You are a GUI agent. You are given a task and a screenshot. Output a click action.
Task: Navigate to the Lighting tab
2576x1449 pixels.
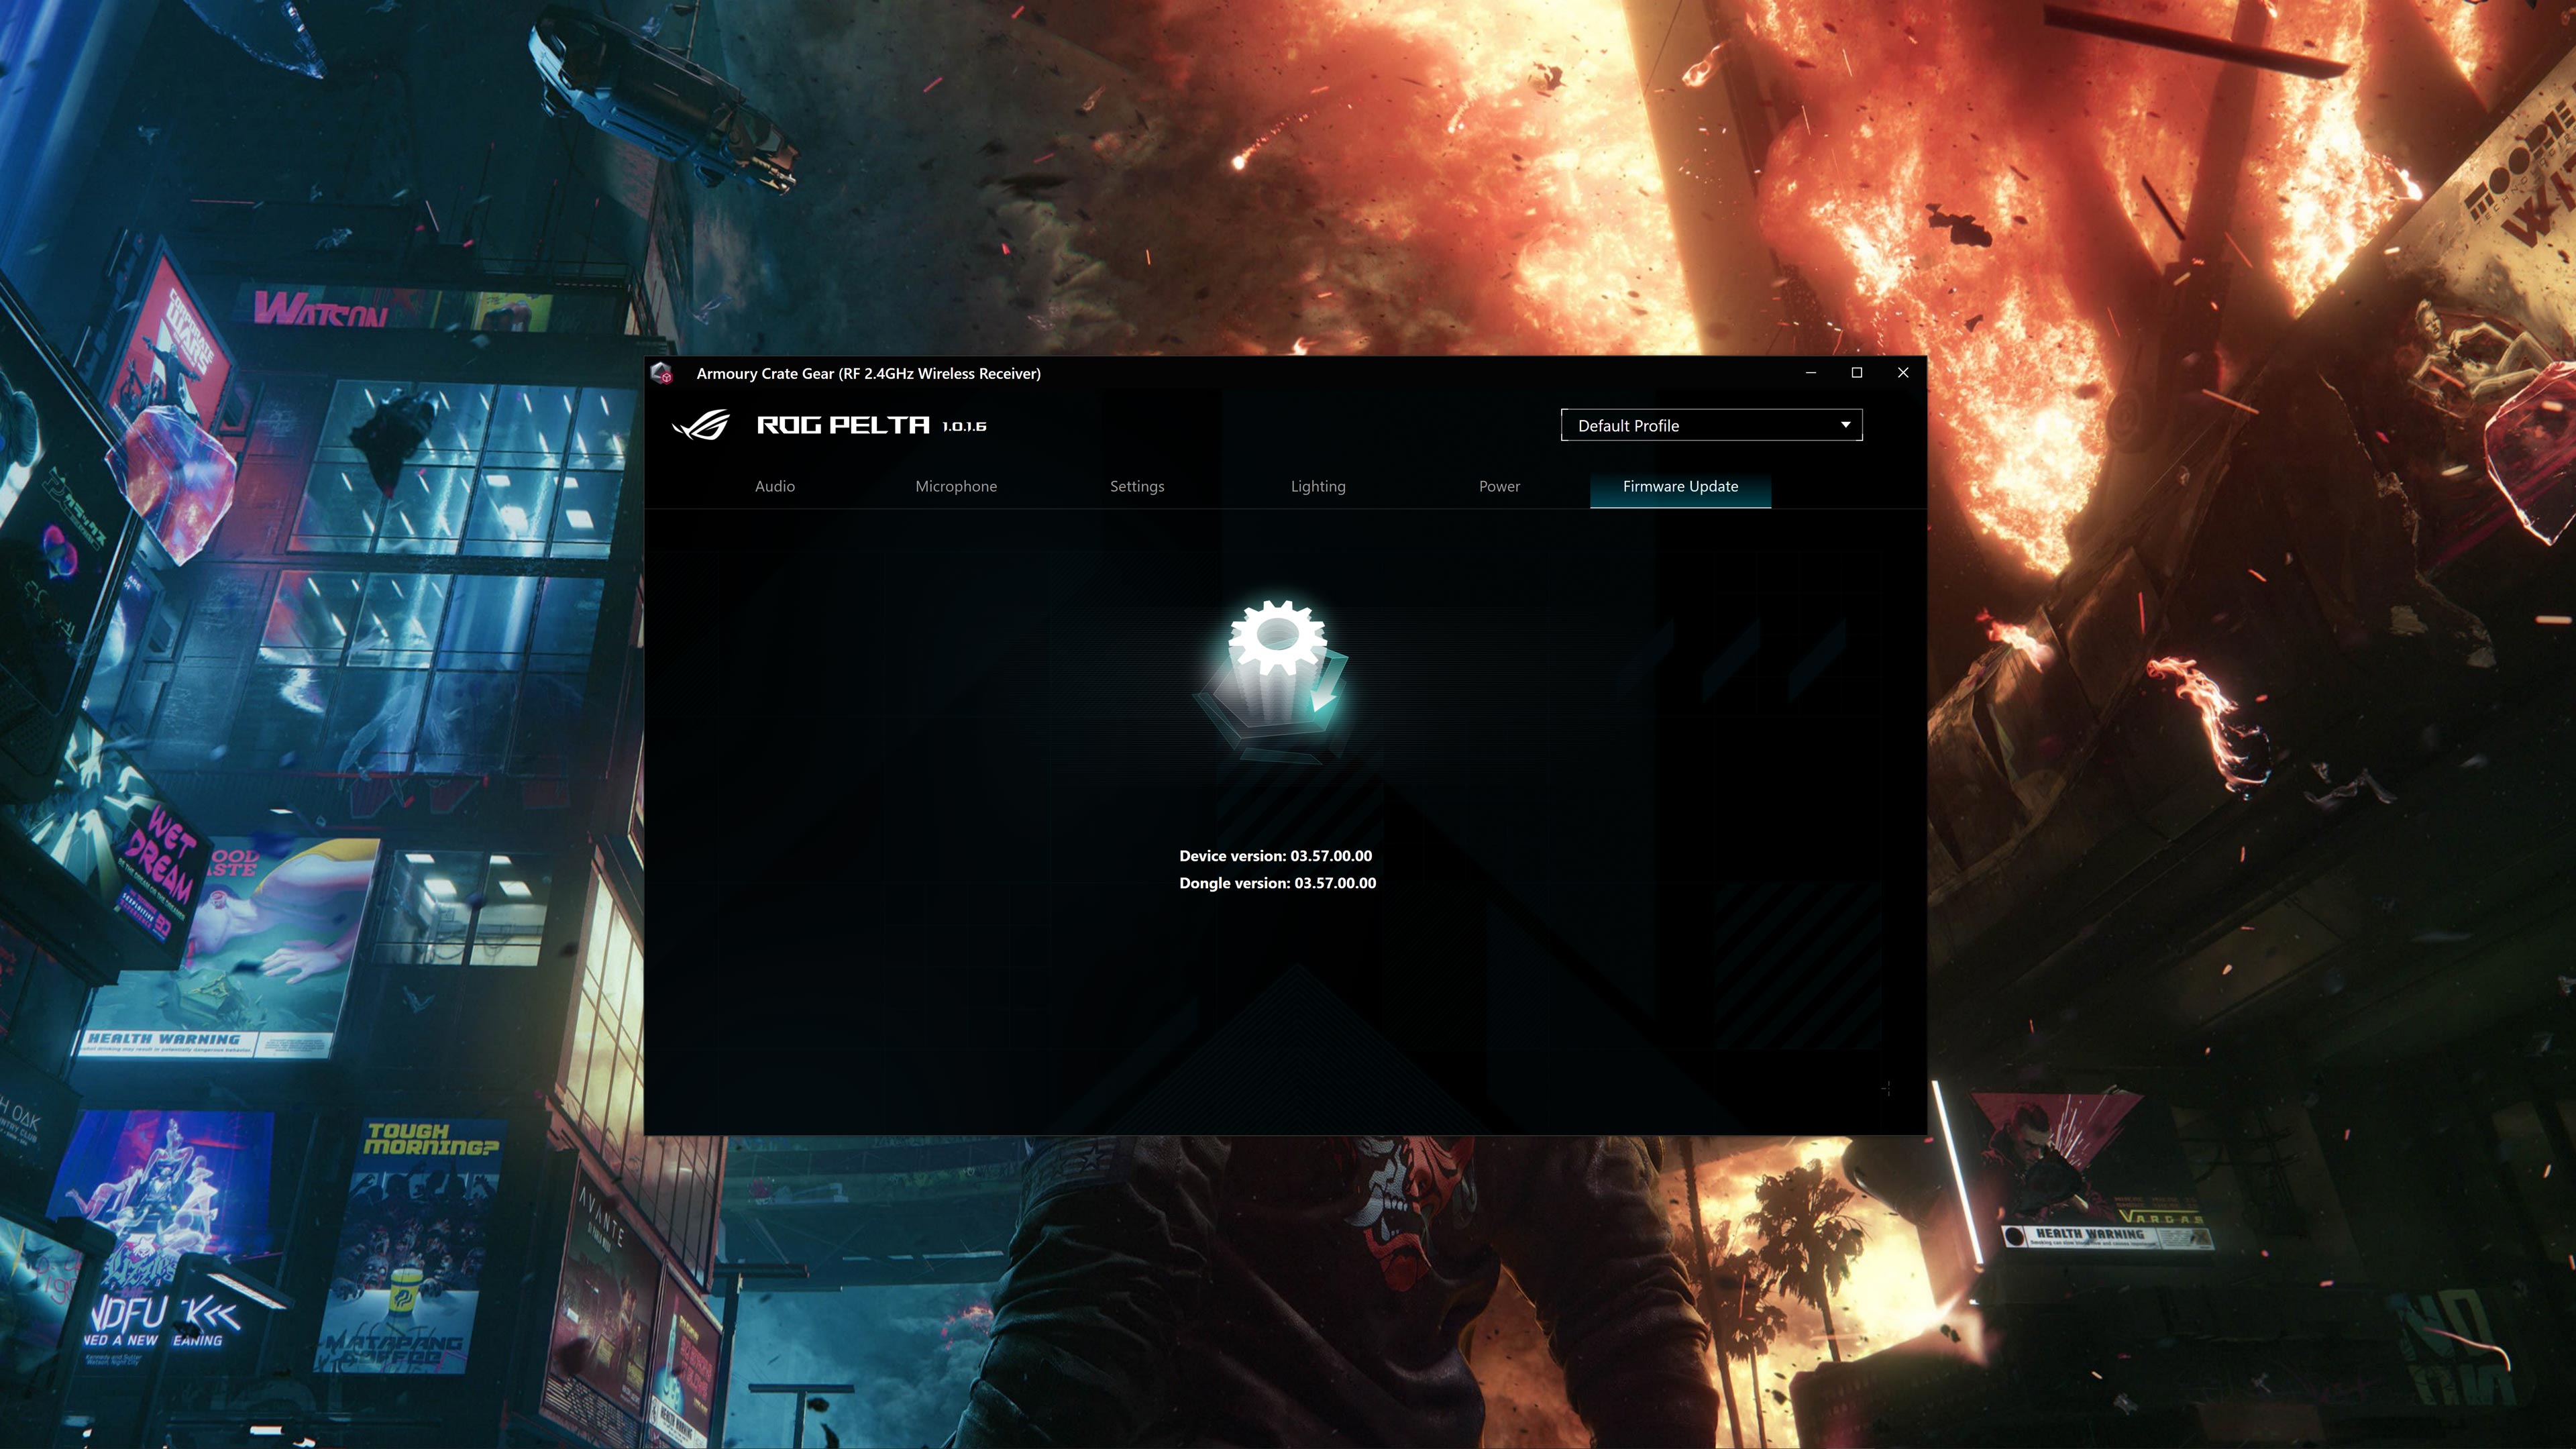click(1318, 485)
